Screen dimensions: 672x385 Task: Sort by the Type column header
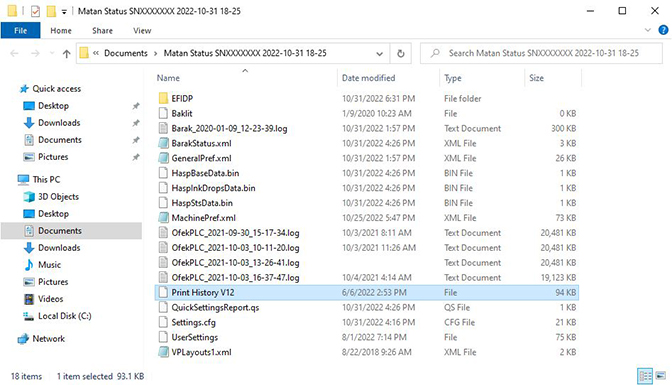[x=453, y=78]
